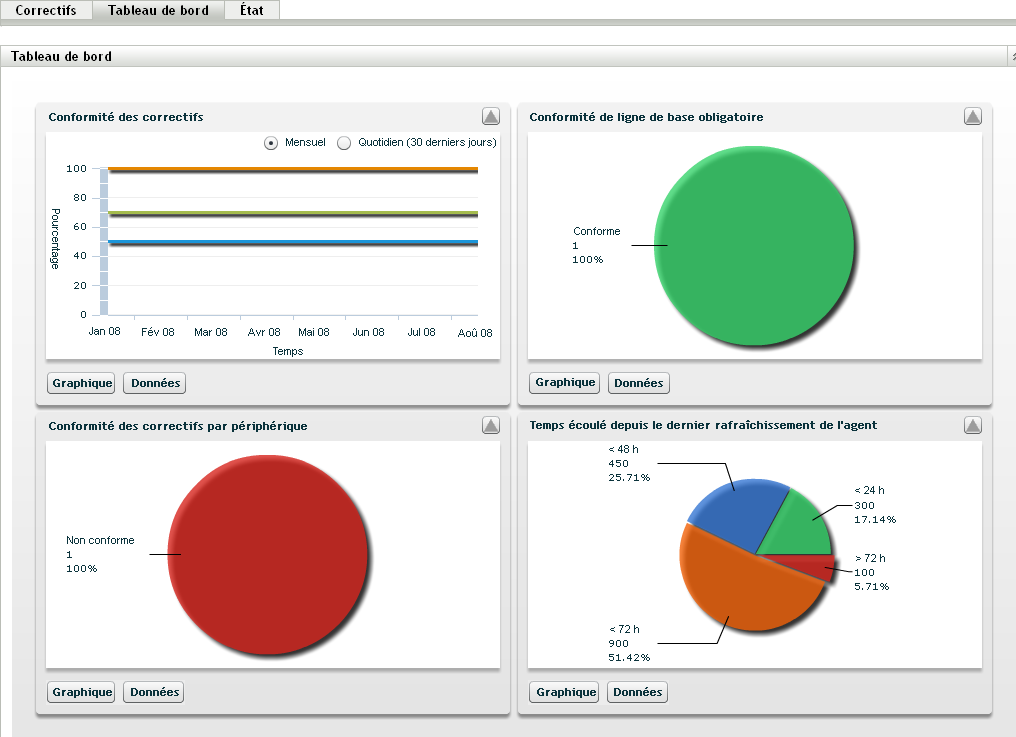
Task: Collapse the Conformité des correctifs panel
Action: (x=491, y=117)
